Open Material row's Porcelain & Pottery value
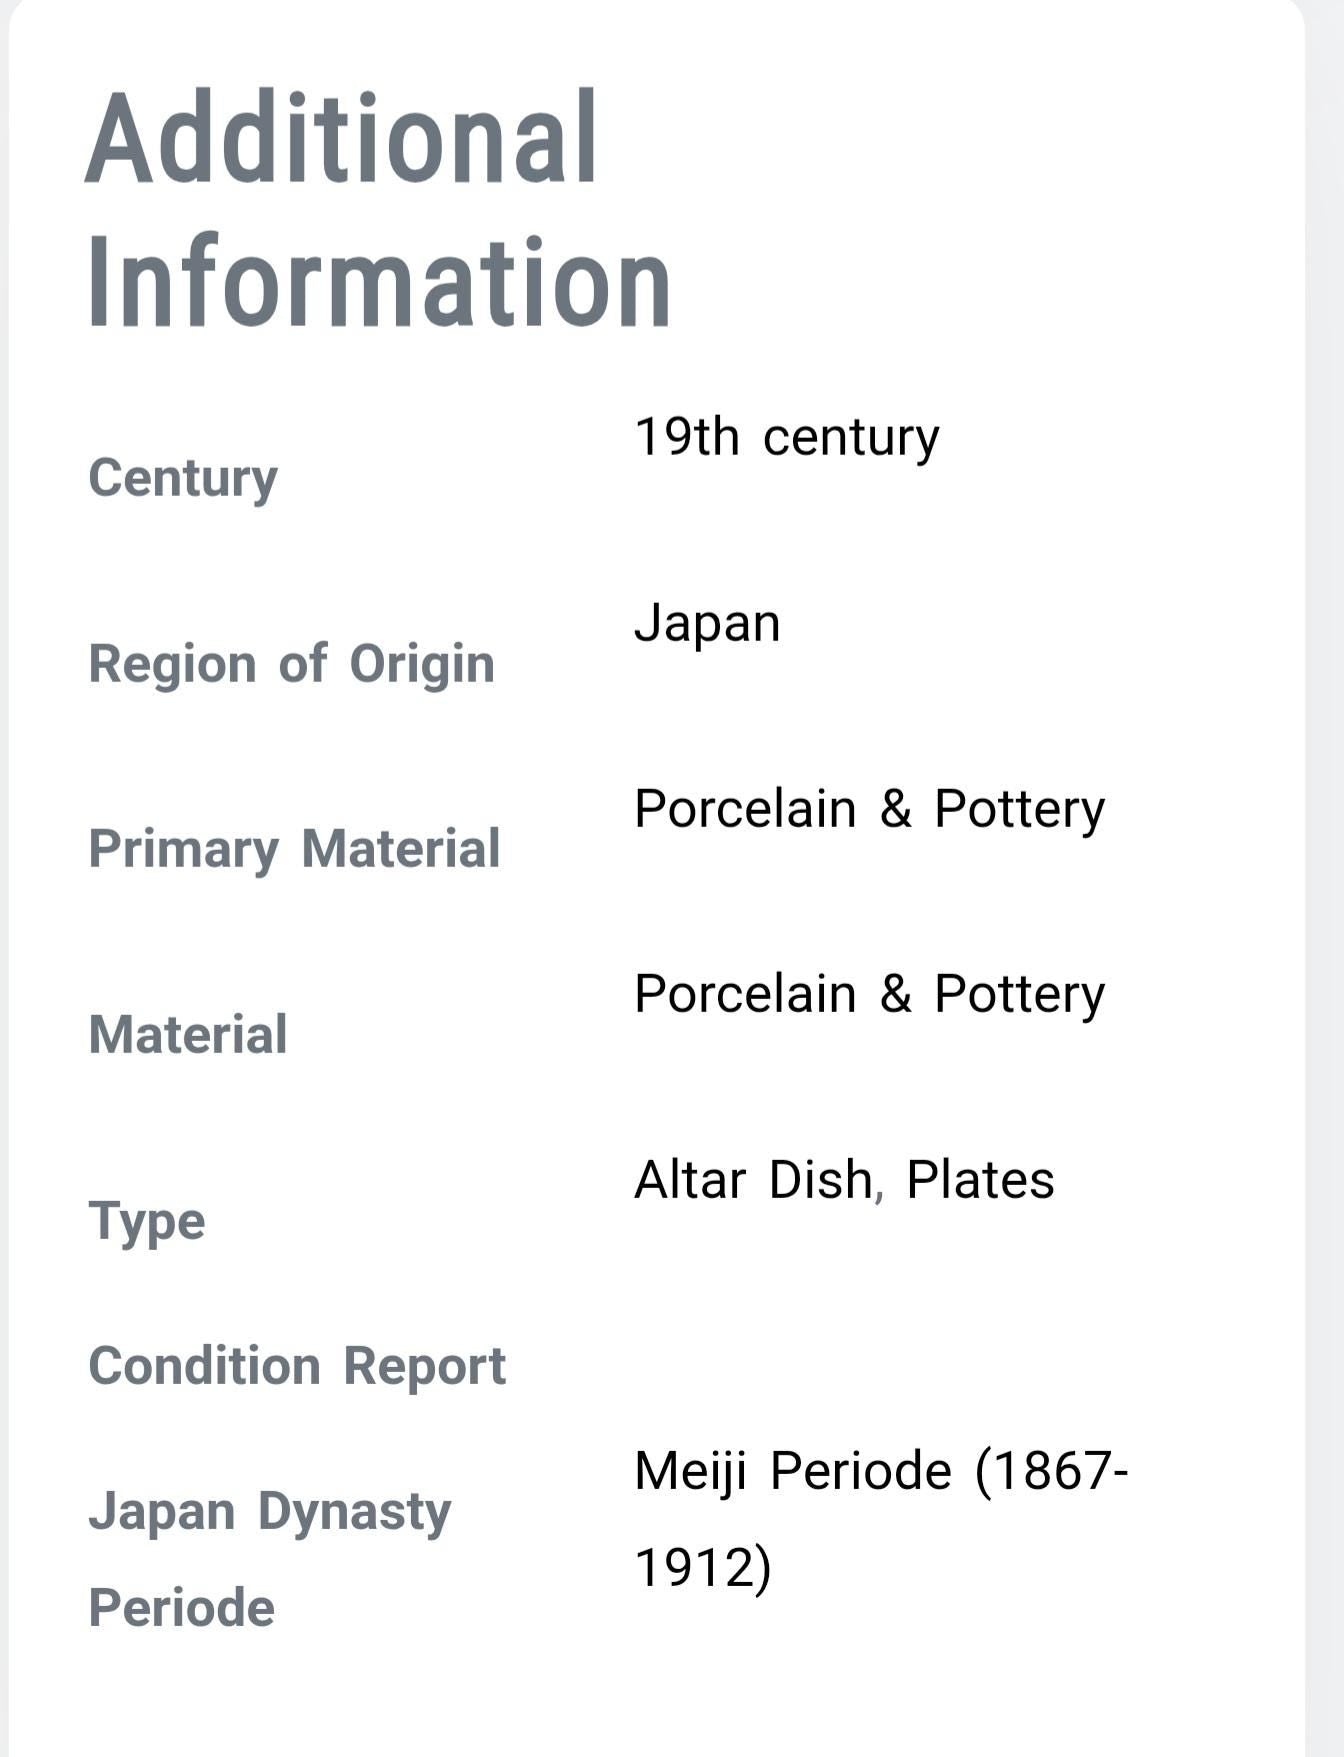 pyautogui.click(x=870, y=994)
